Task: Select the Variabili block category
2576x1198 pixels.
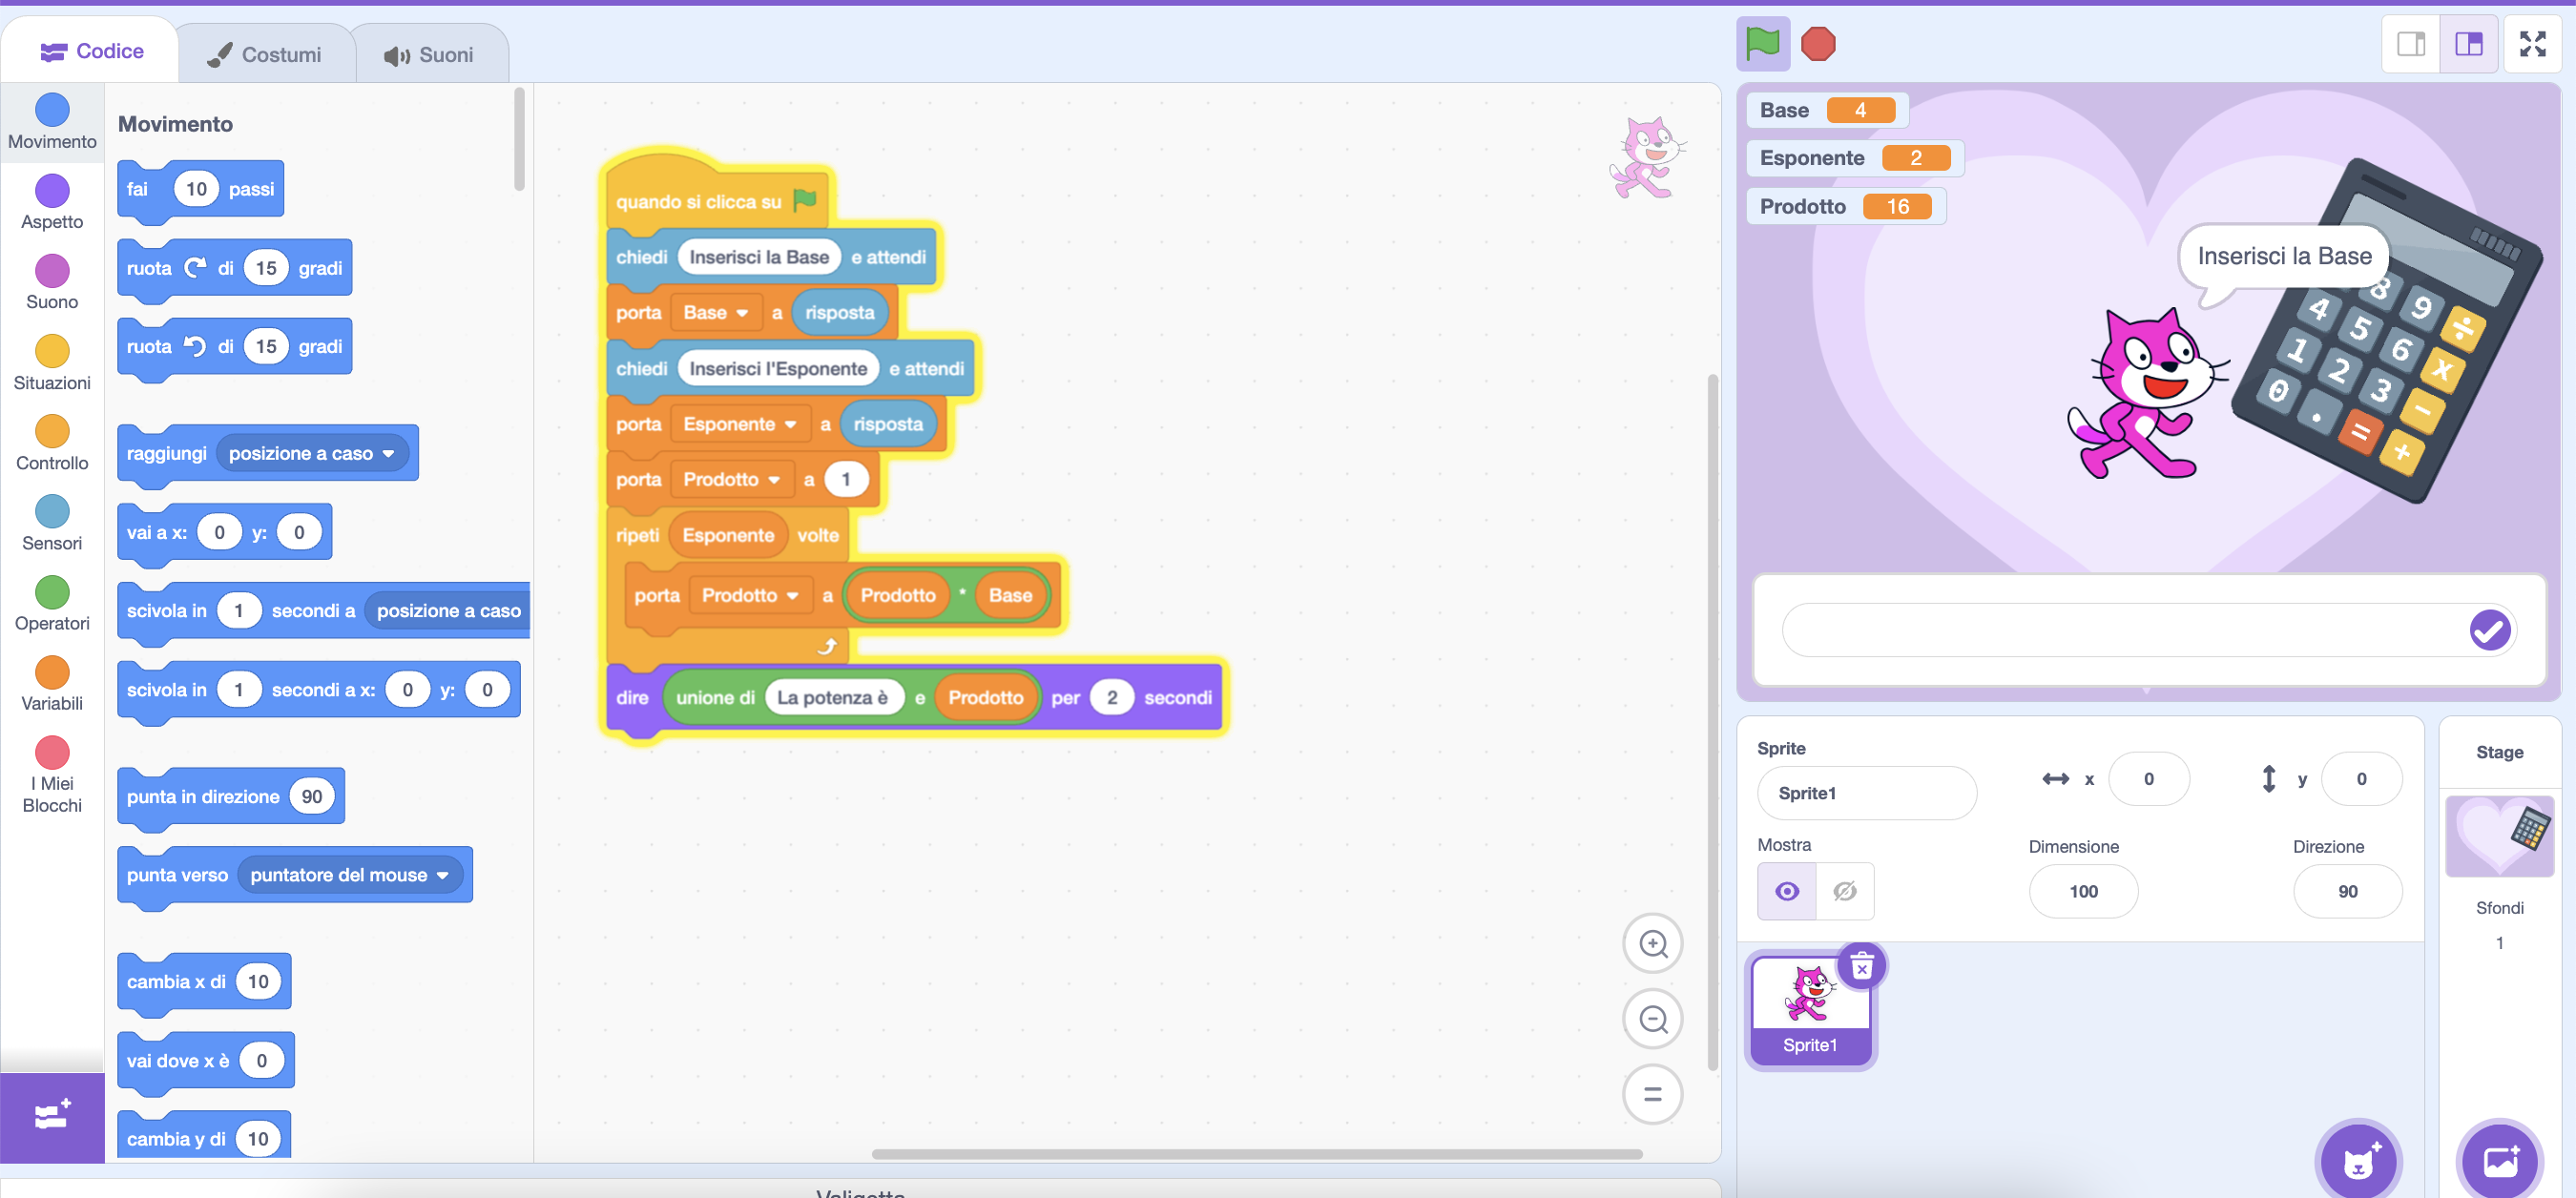Action: [52, 683]
